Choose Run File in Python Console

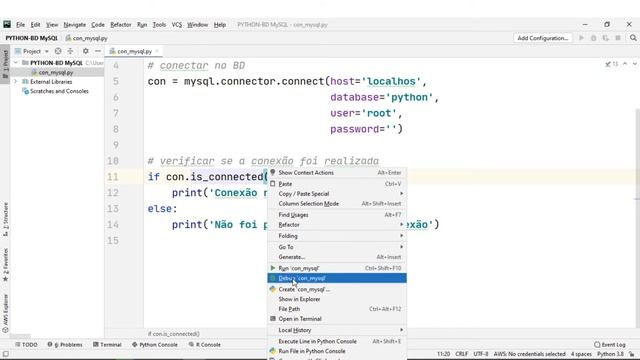tap(337, 351)
